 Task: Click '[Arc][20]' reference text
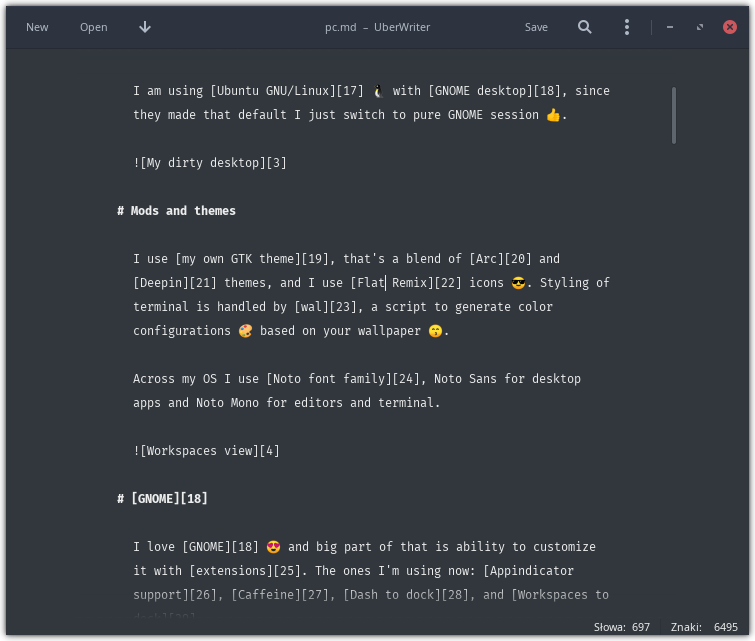pyautogui.click(x=501, y=259)
